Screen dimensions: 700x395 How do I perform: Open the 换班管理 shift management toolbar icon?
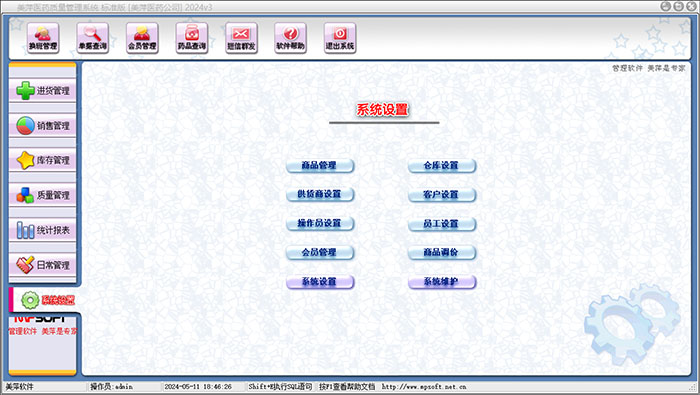coord(43,38)
